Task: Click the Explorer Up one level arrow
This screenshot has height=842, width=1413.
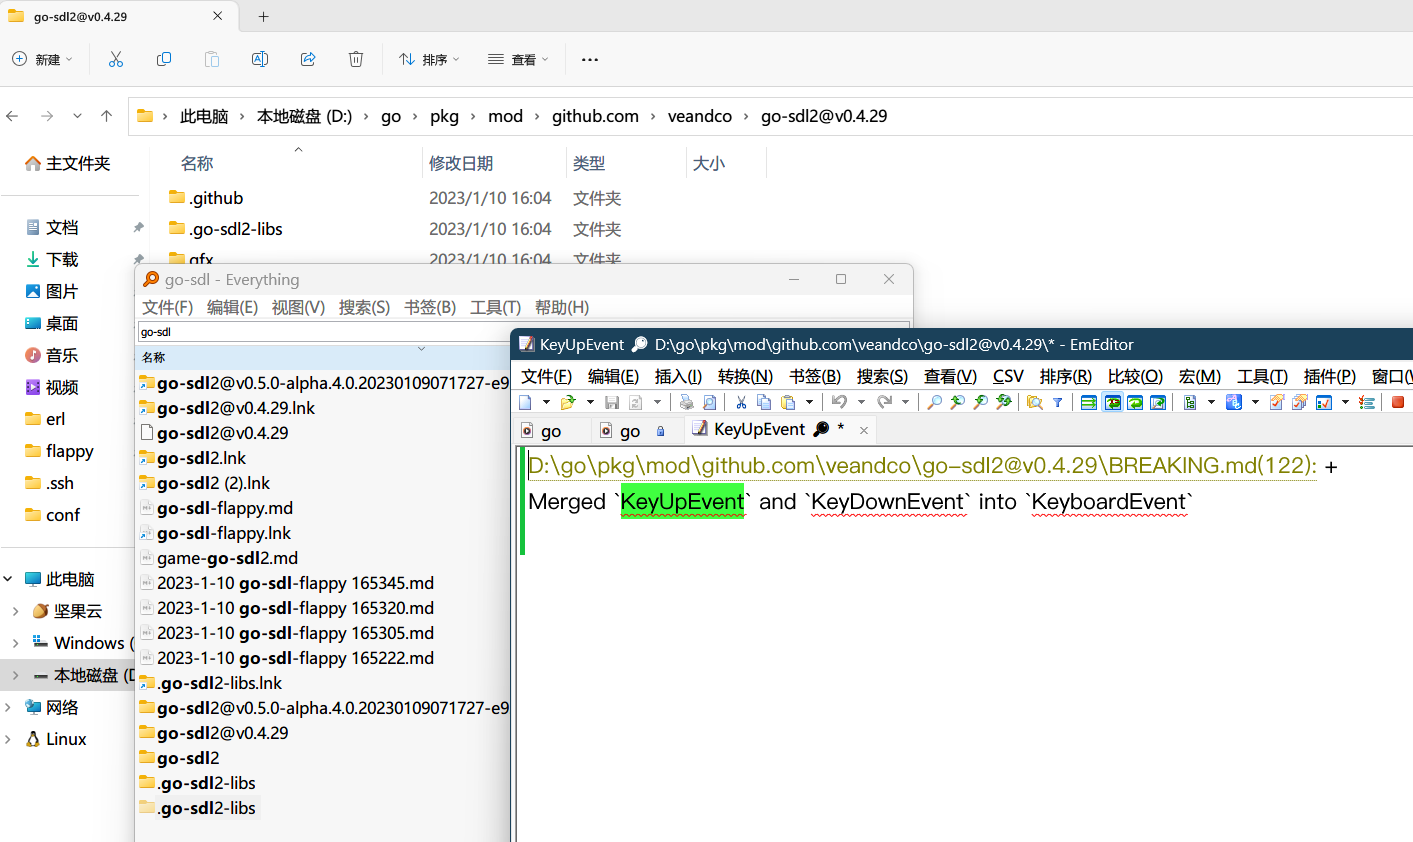Action: [106, 116]
